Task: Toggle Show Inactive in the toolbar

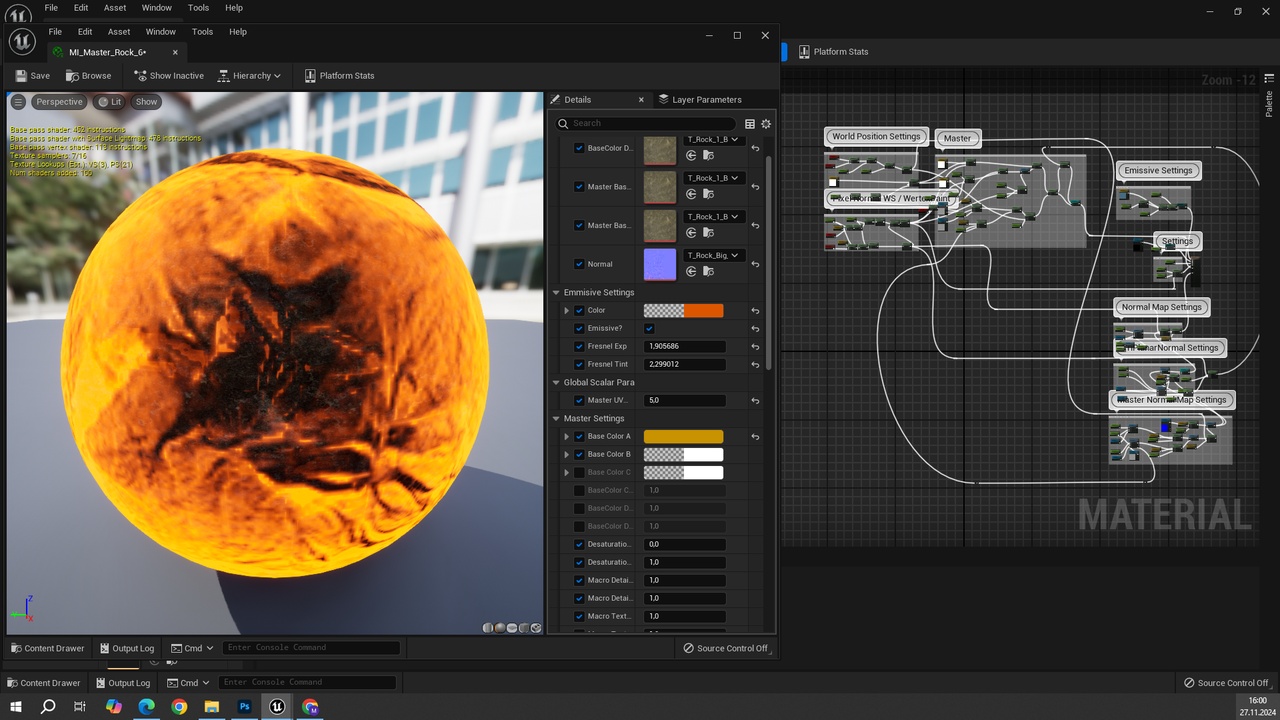Action: [x=169, y=76]
